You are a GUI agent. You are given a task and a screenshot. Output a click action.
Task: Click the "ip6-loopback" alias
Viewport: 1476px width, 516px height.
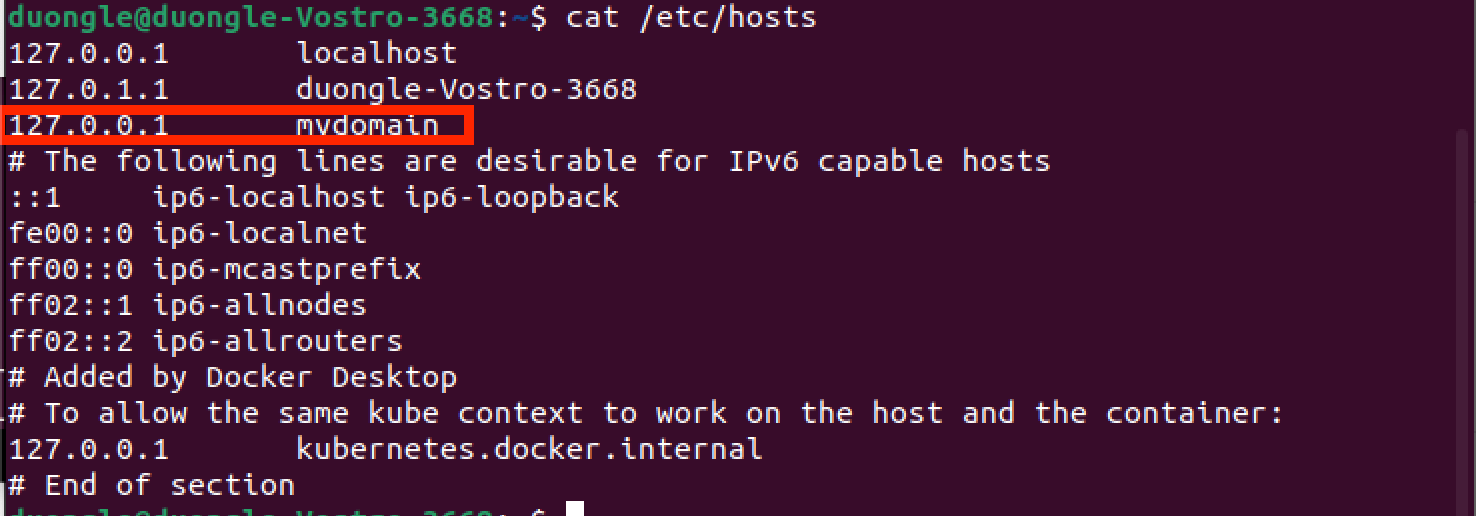coord(512,197)
